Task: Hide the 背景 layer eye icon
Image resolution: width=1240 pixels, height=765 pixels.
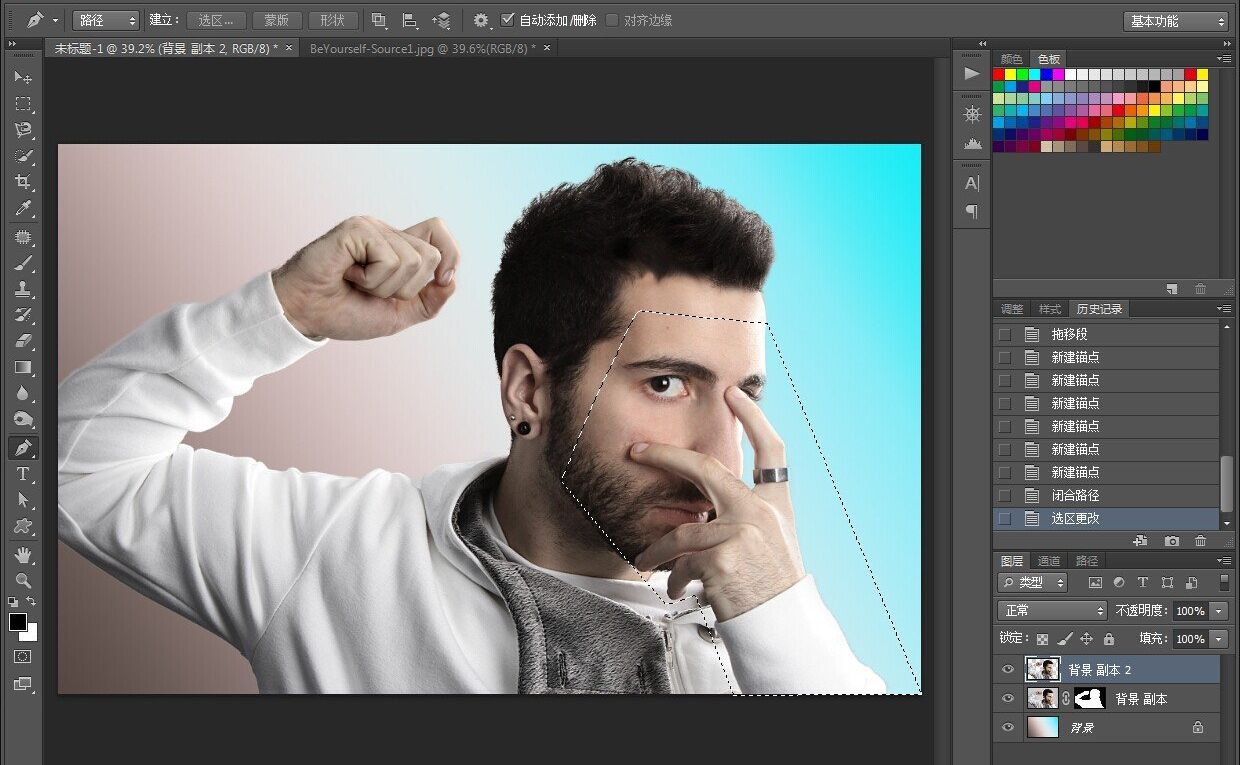Action: click(x=1008, y=728)
